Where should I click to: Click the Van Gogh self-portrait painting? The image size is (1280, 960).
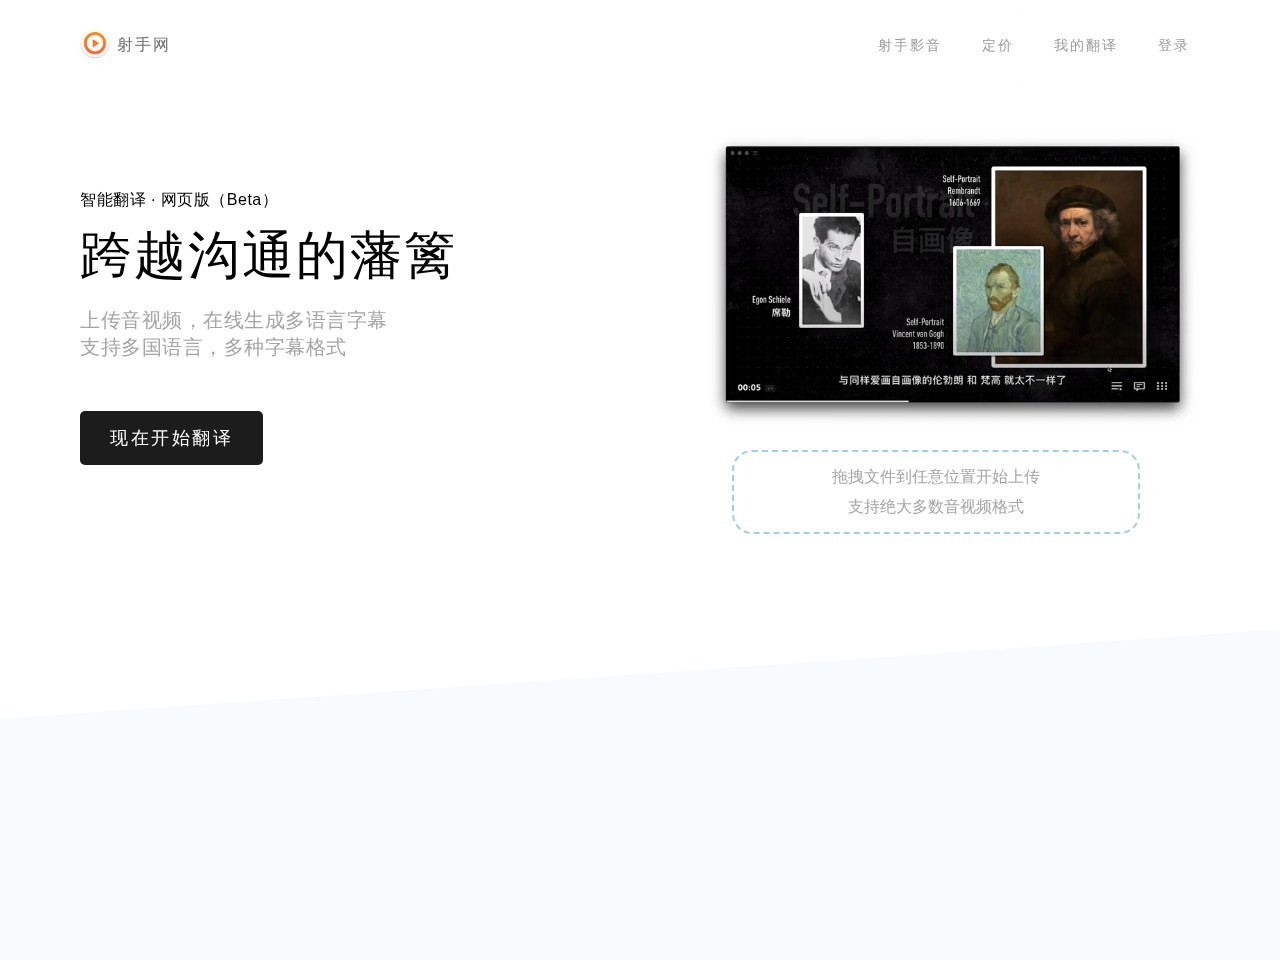[998, 301]
